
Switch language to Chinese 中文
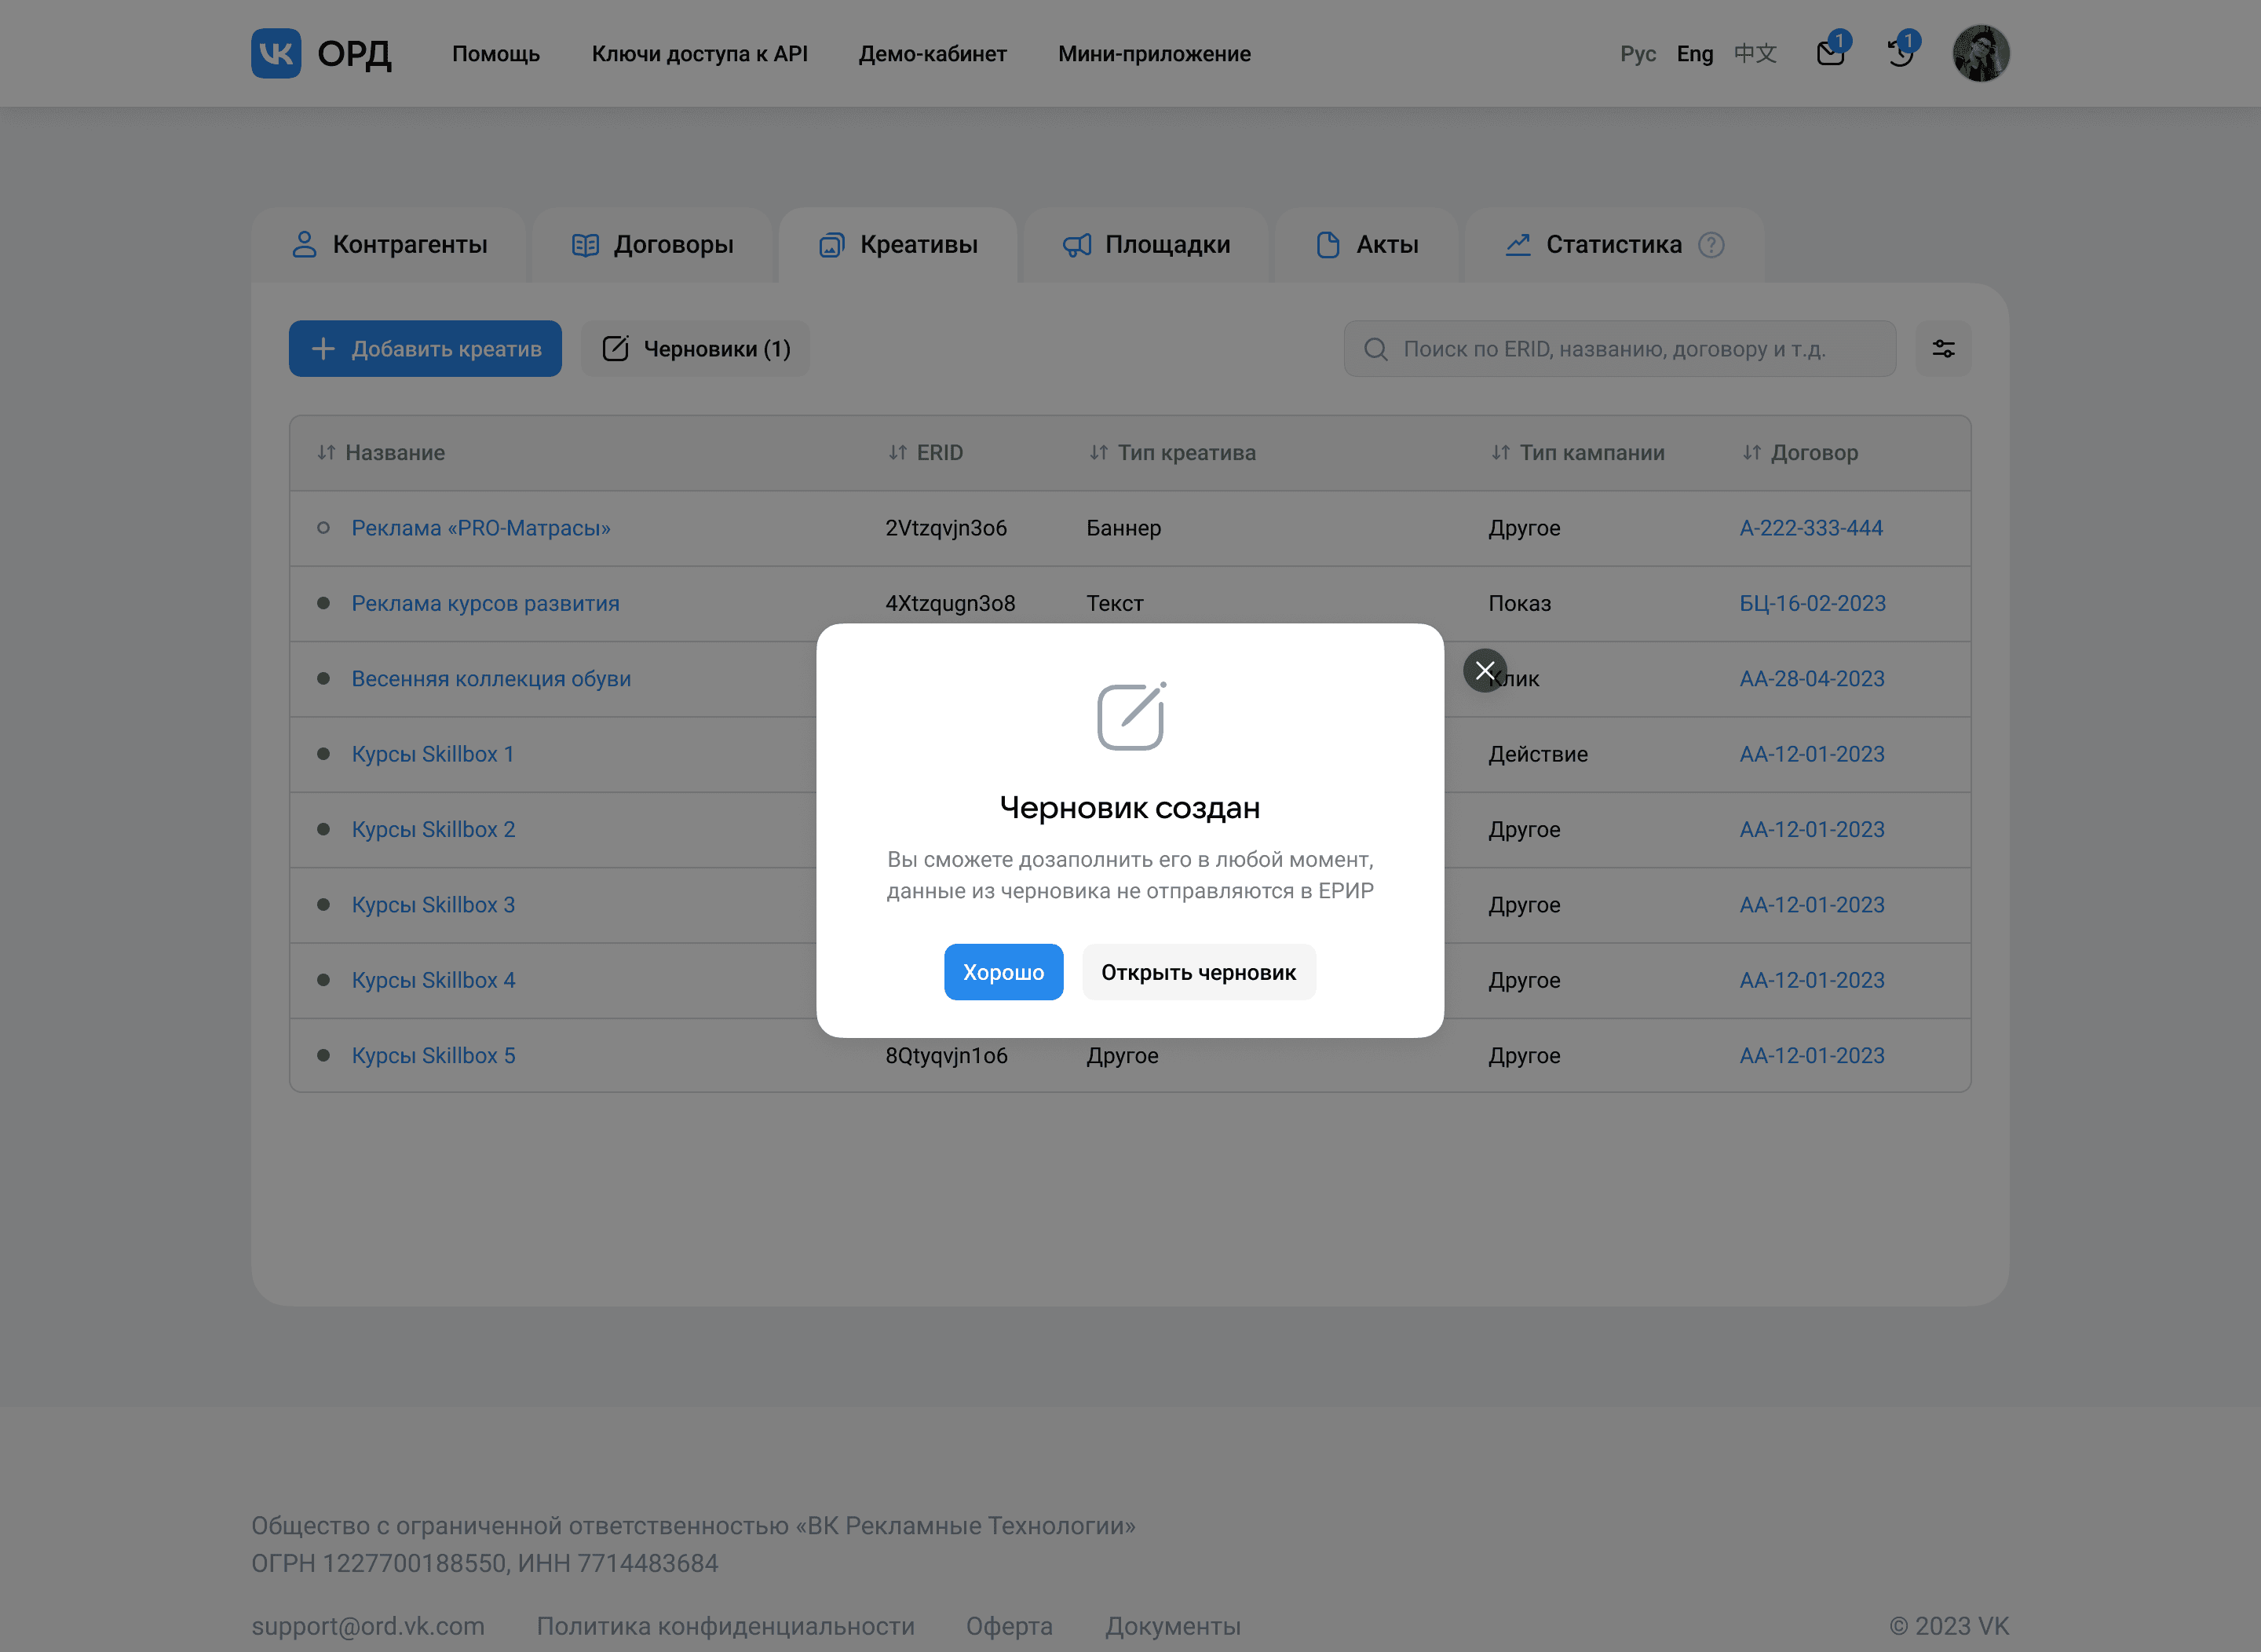(x=1755, y=54)
